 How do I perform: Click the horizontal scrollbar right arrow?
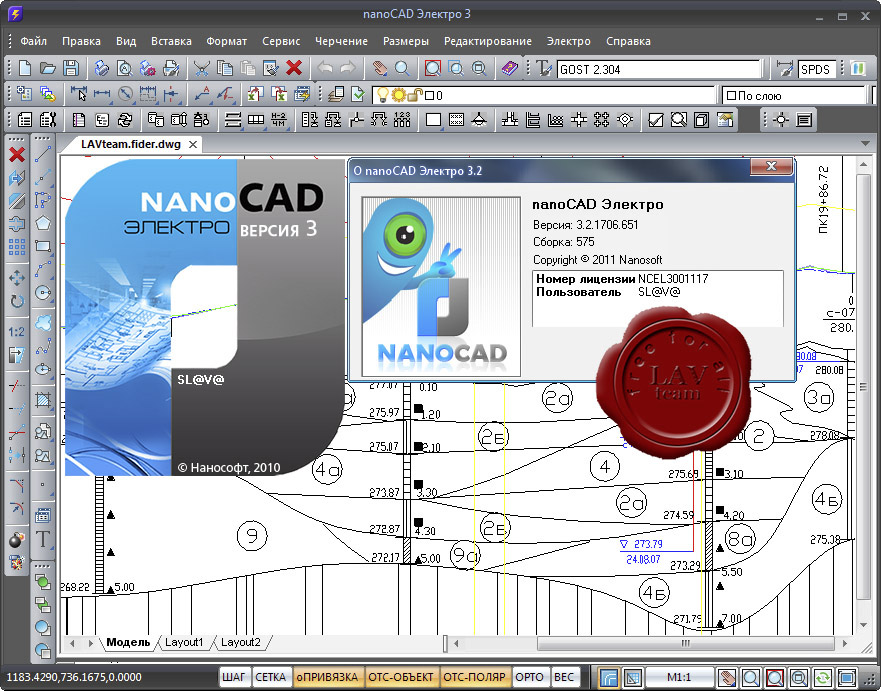pos(844,643)
